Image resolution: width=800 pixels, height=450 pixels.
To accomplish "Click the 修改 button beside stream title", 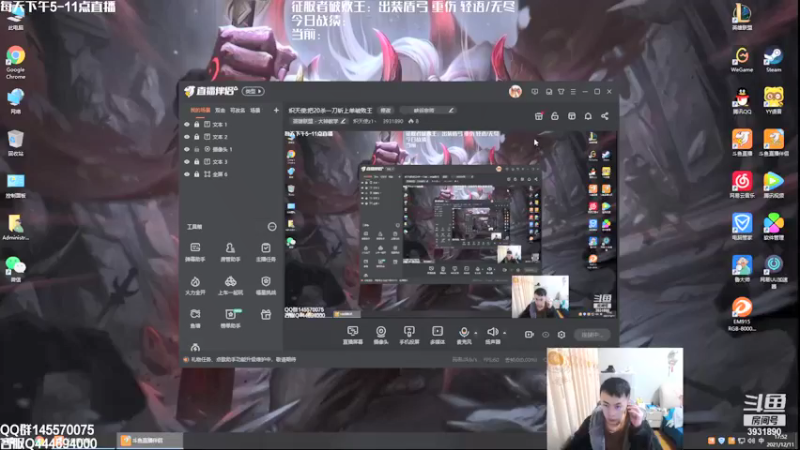I will pos(385,110).
